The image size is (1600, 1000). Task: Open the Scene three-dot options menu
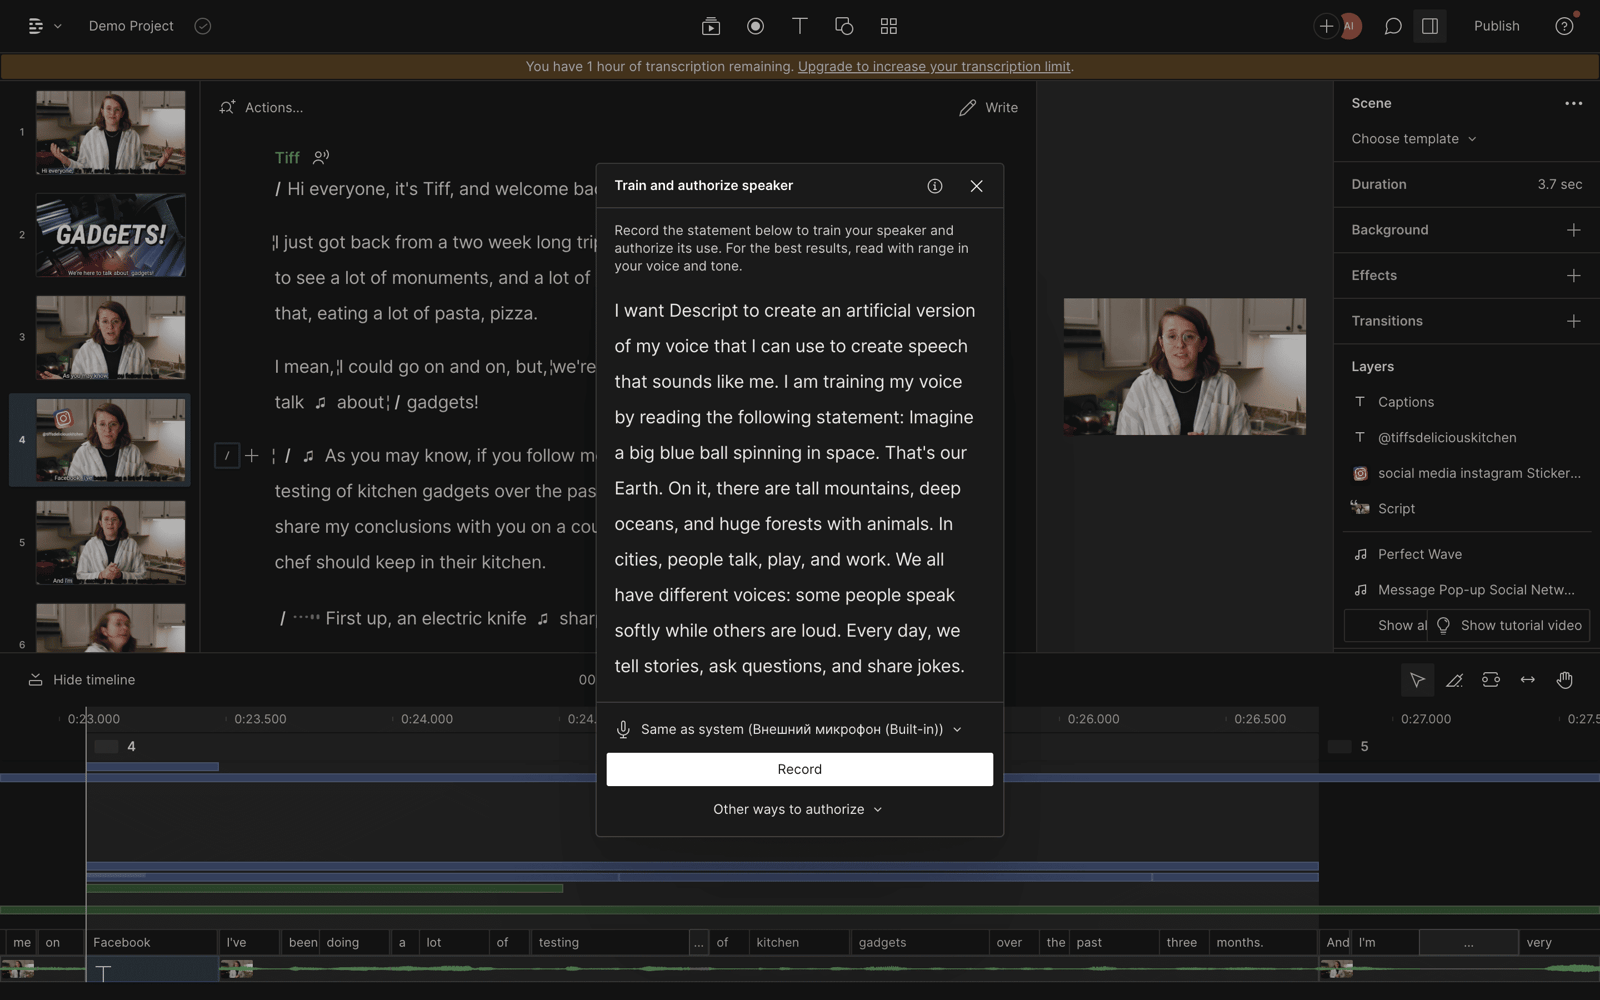pyautogui.click(x=1574, y=103)
